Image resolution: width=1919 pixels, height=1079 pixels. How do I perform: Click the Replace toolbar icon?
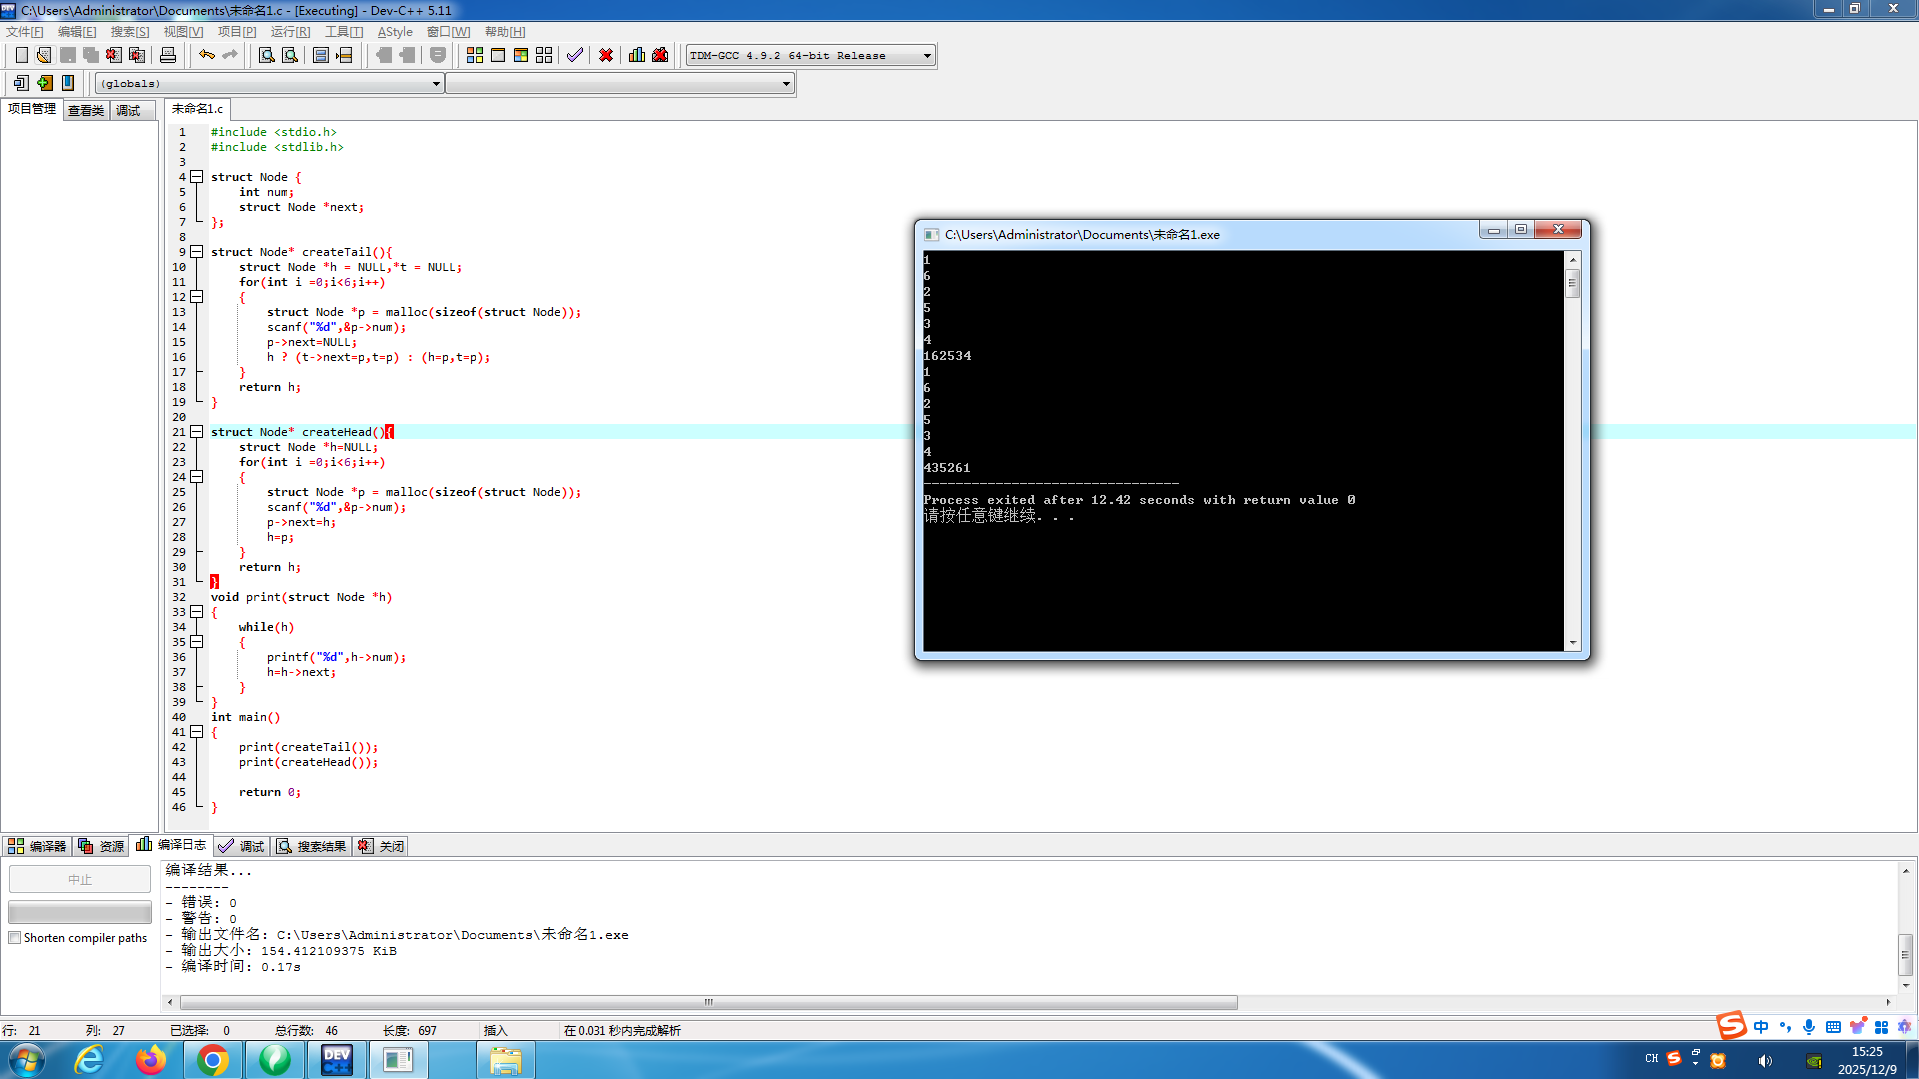point(290,55)
